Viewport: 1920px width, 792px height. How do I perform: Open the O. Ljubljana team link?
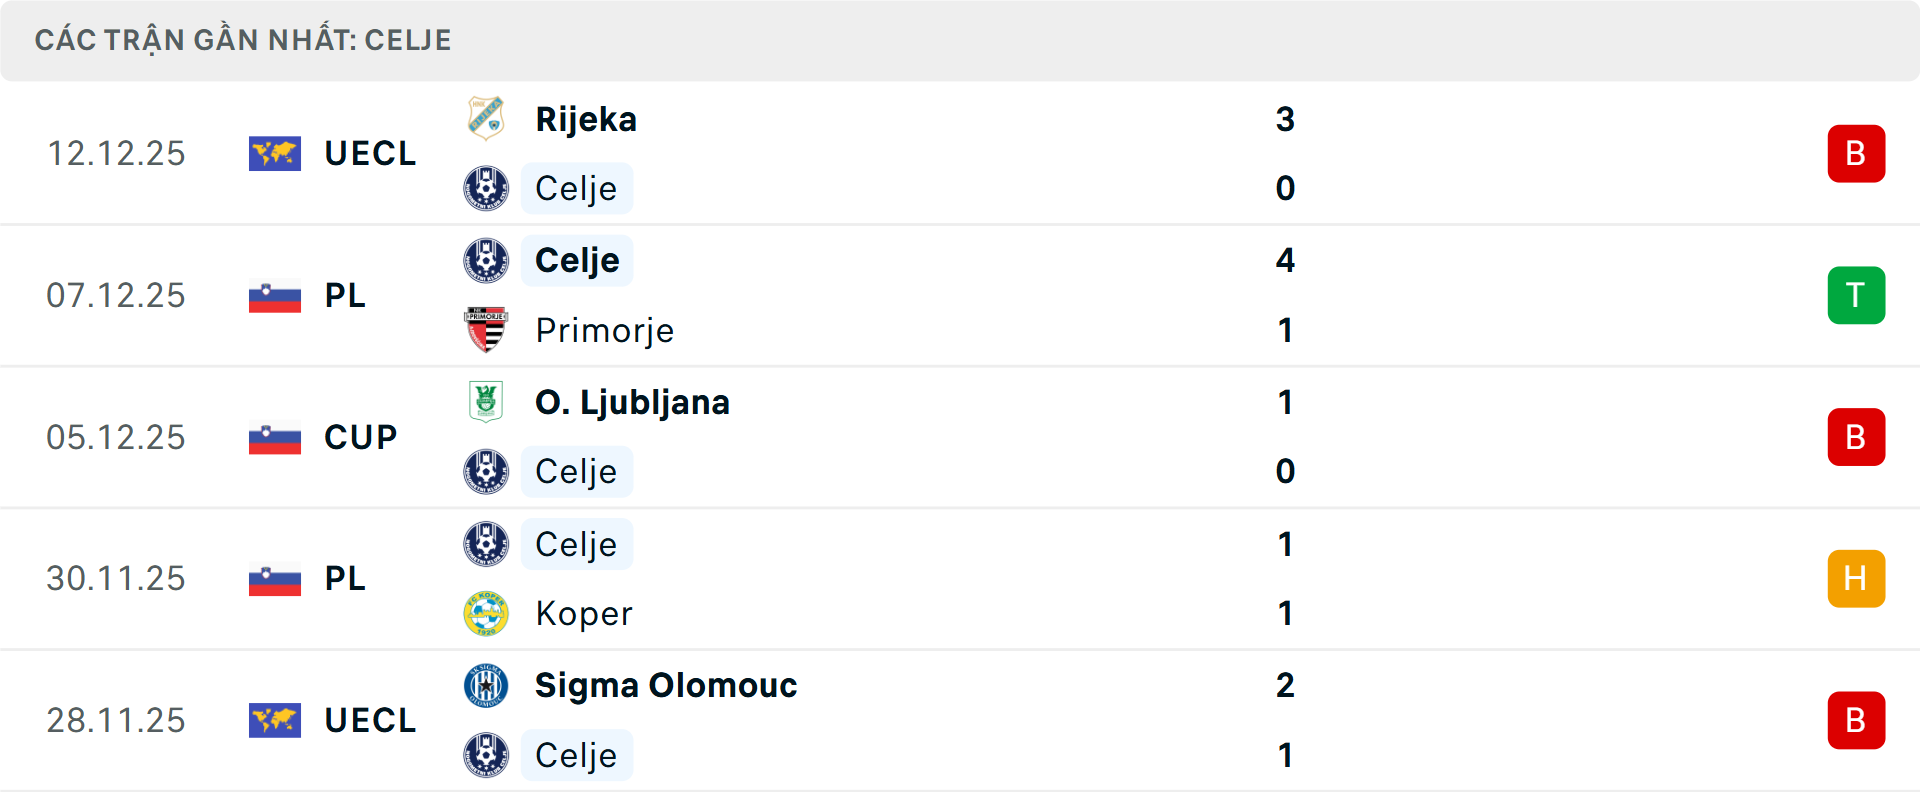[x=632, y=402]
